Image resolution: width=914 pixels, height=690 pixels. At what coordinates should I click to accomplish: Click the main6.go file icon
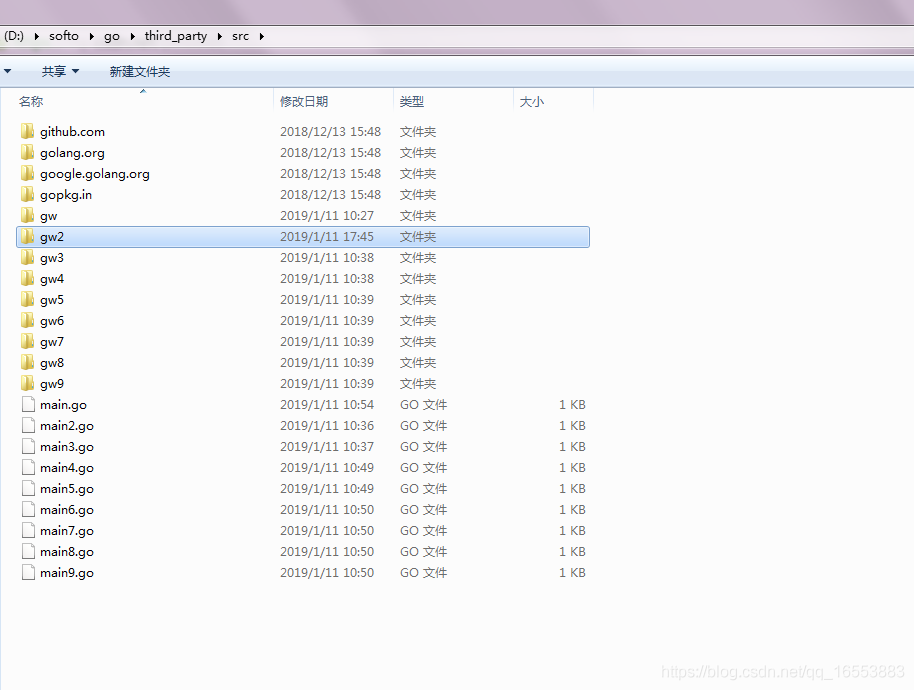tap(28, 509)
